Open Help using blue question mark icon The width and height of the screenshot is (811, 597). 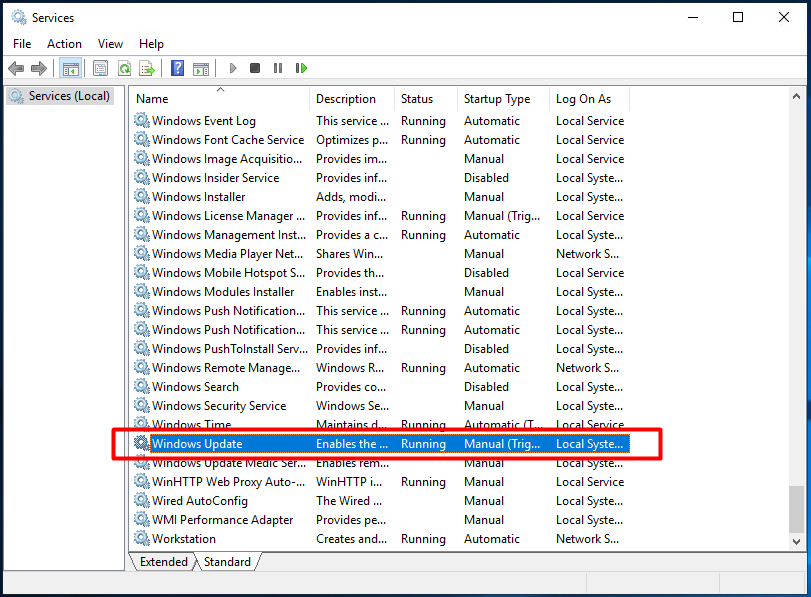coord(177,68)
